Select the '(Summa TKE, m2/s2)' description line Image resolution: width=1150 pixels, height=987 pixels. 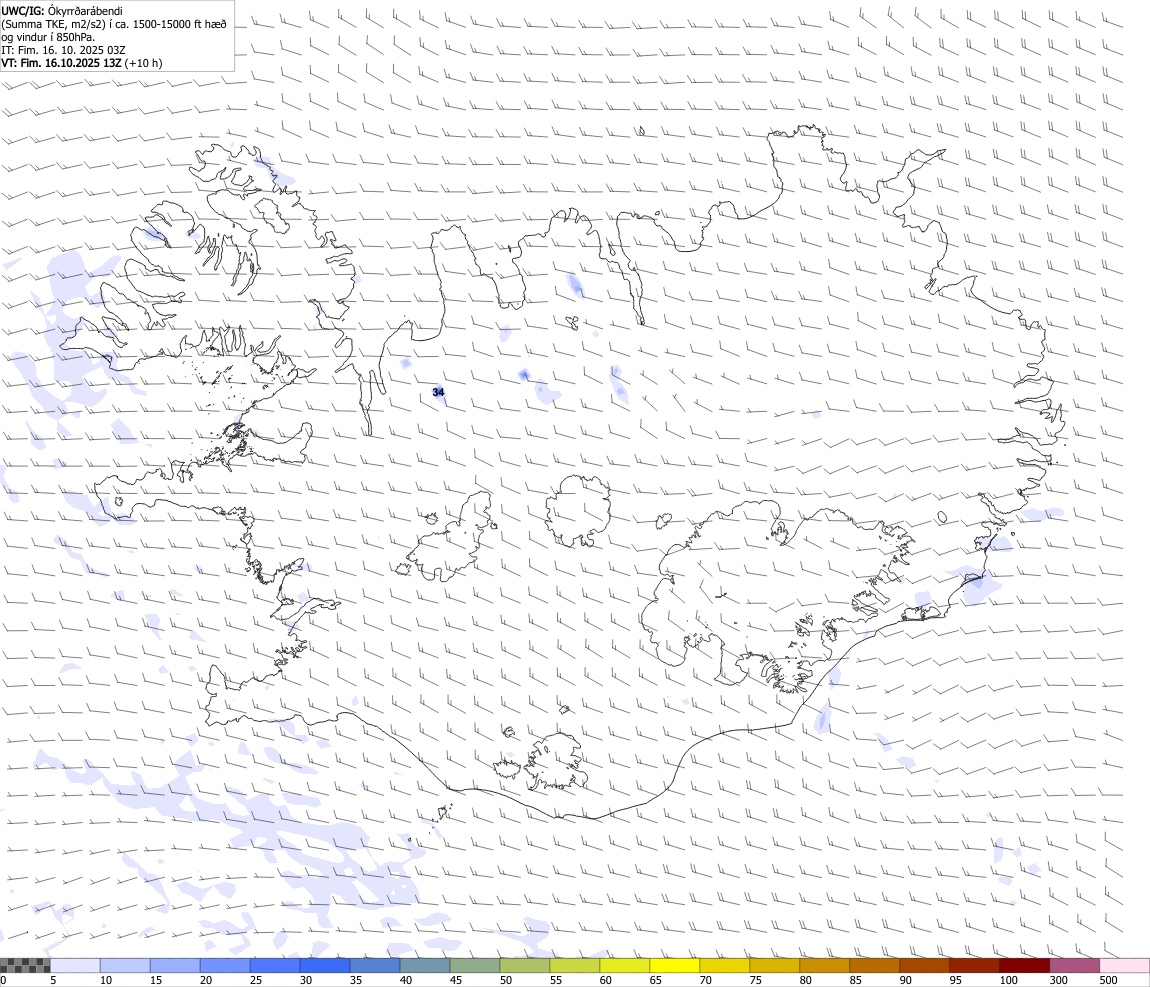[114, 24]
